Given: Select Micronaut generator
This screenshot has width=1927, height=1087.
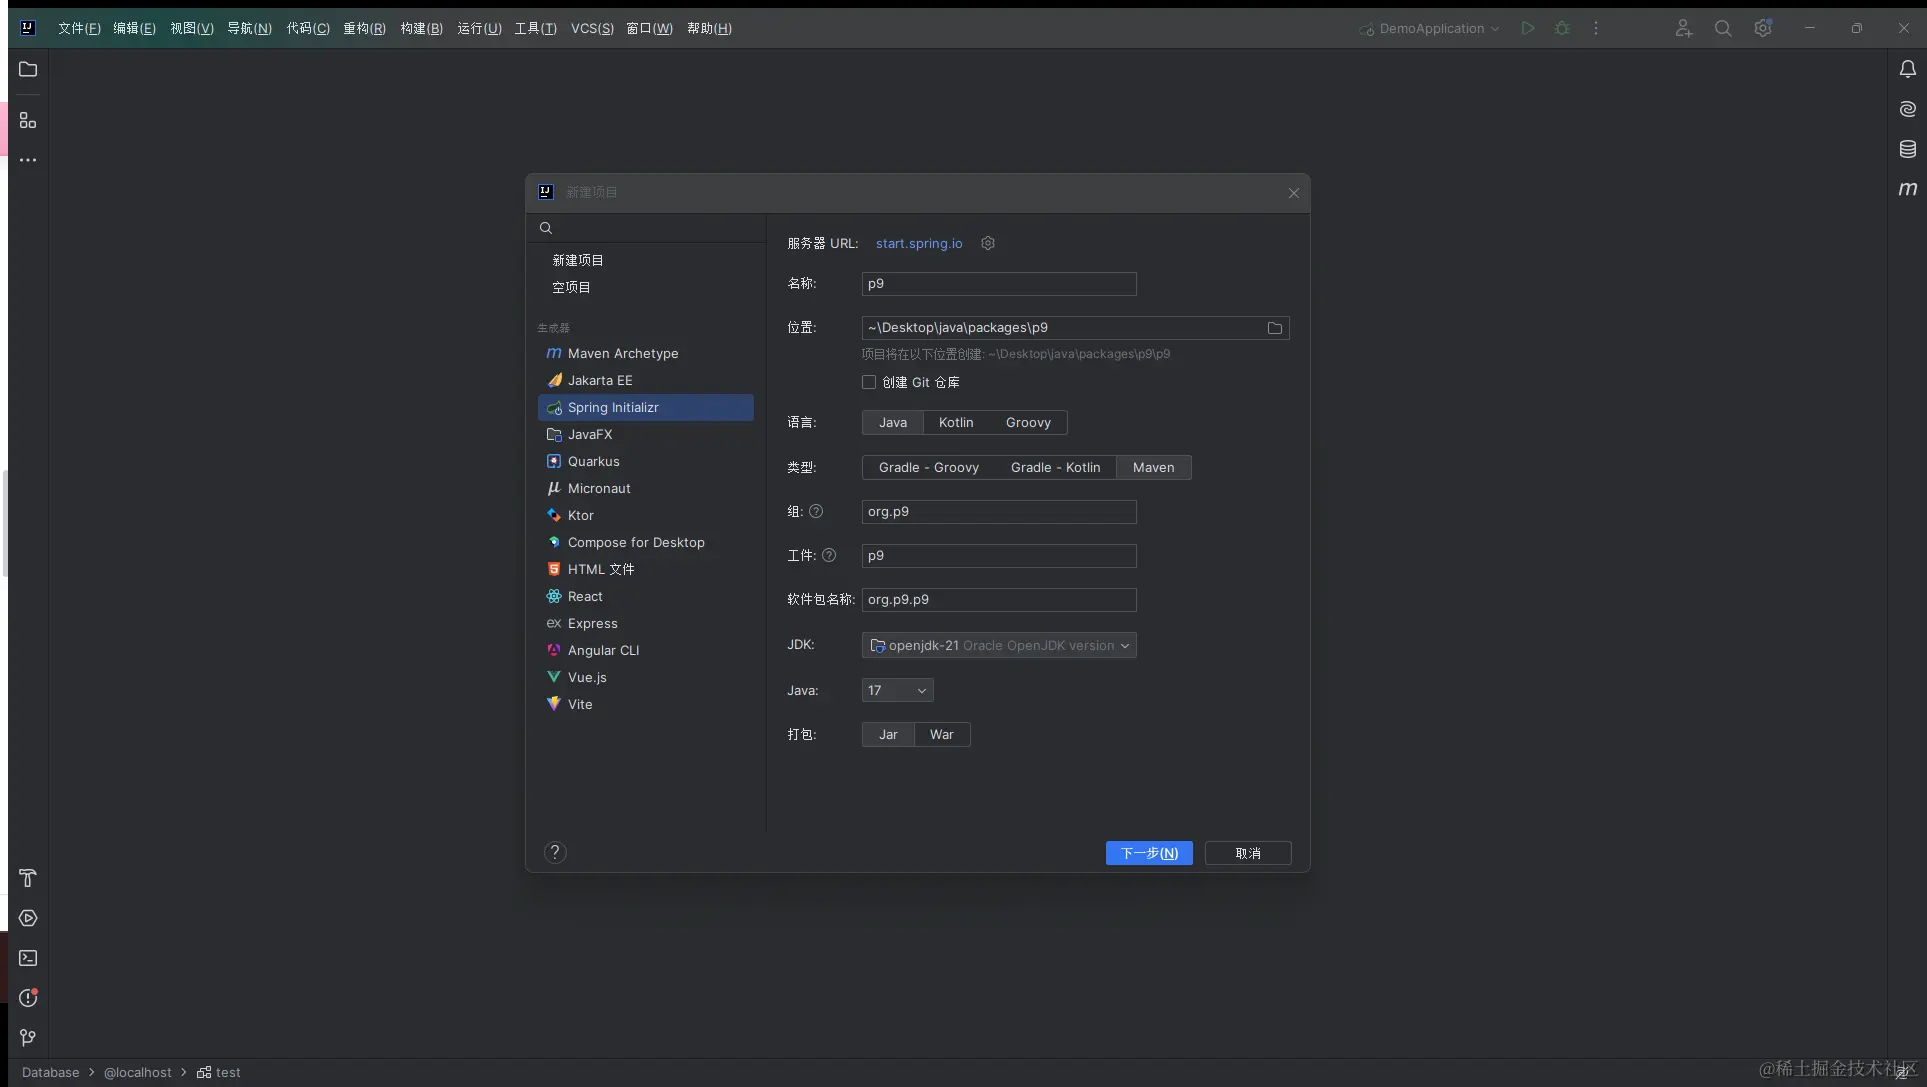Looking at the screenshot, I should click(646, 488).
